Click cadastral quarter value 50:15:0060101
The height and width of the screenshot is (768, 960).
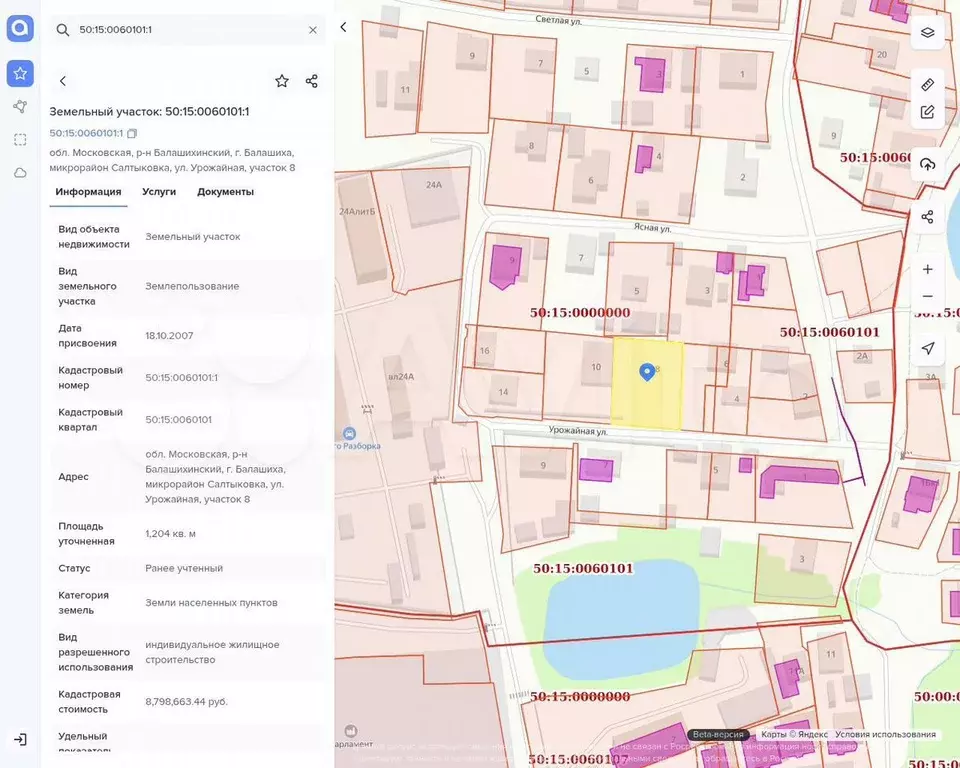178,420
